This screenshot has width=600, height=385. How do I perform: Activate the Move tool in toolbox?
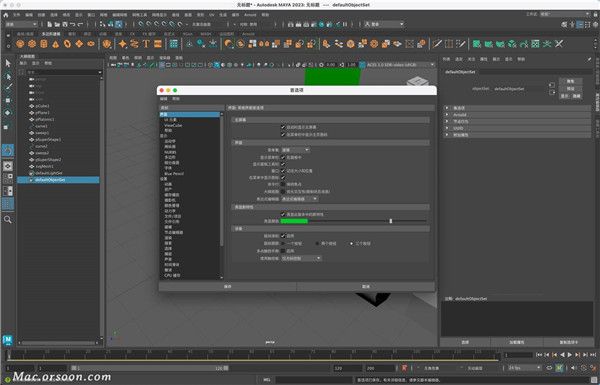[x=8, y=100]
